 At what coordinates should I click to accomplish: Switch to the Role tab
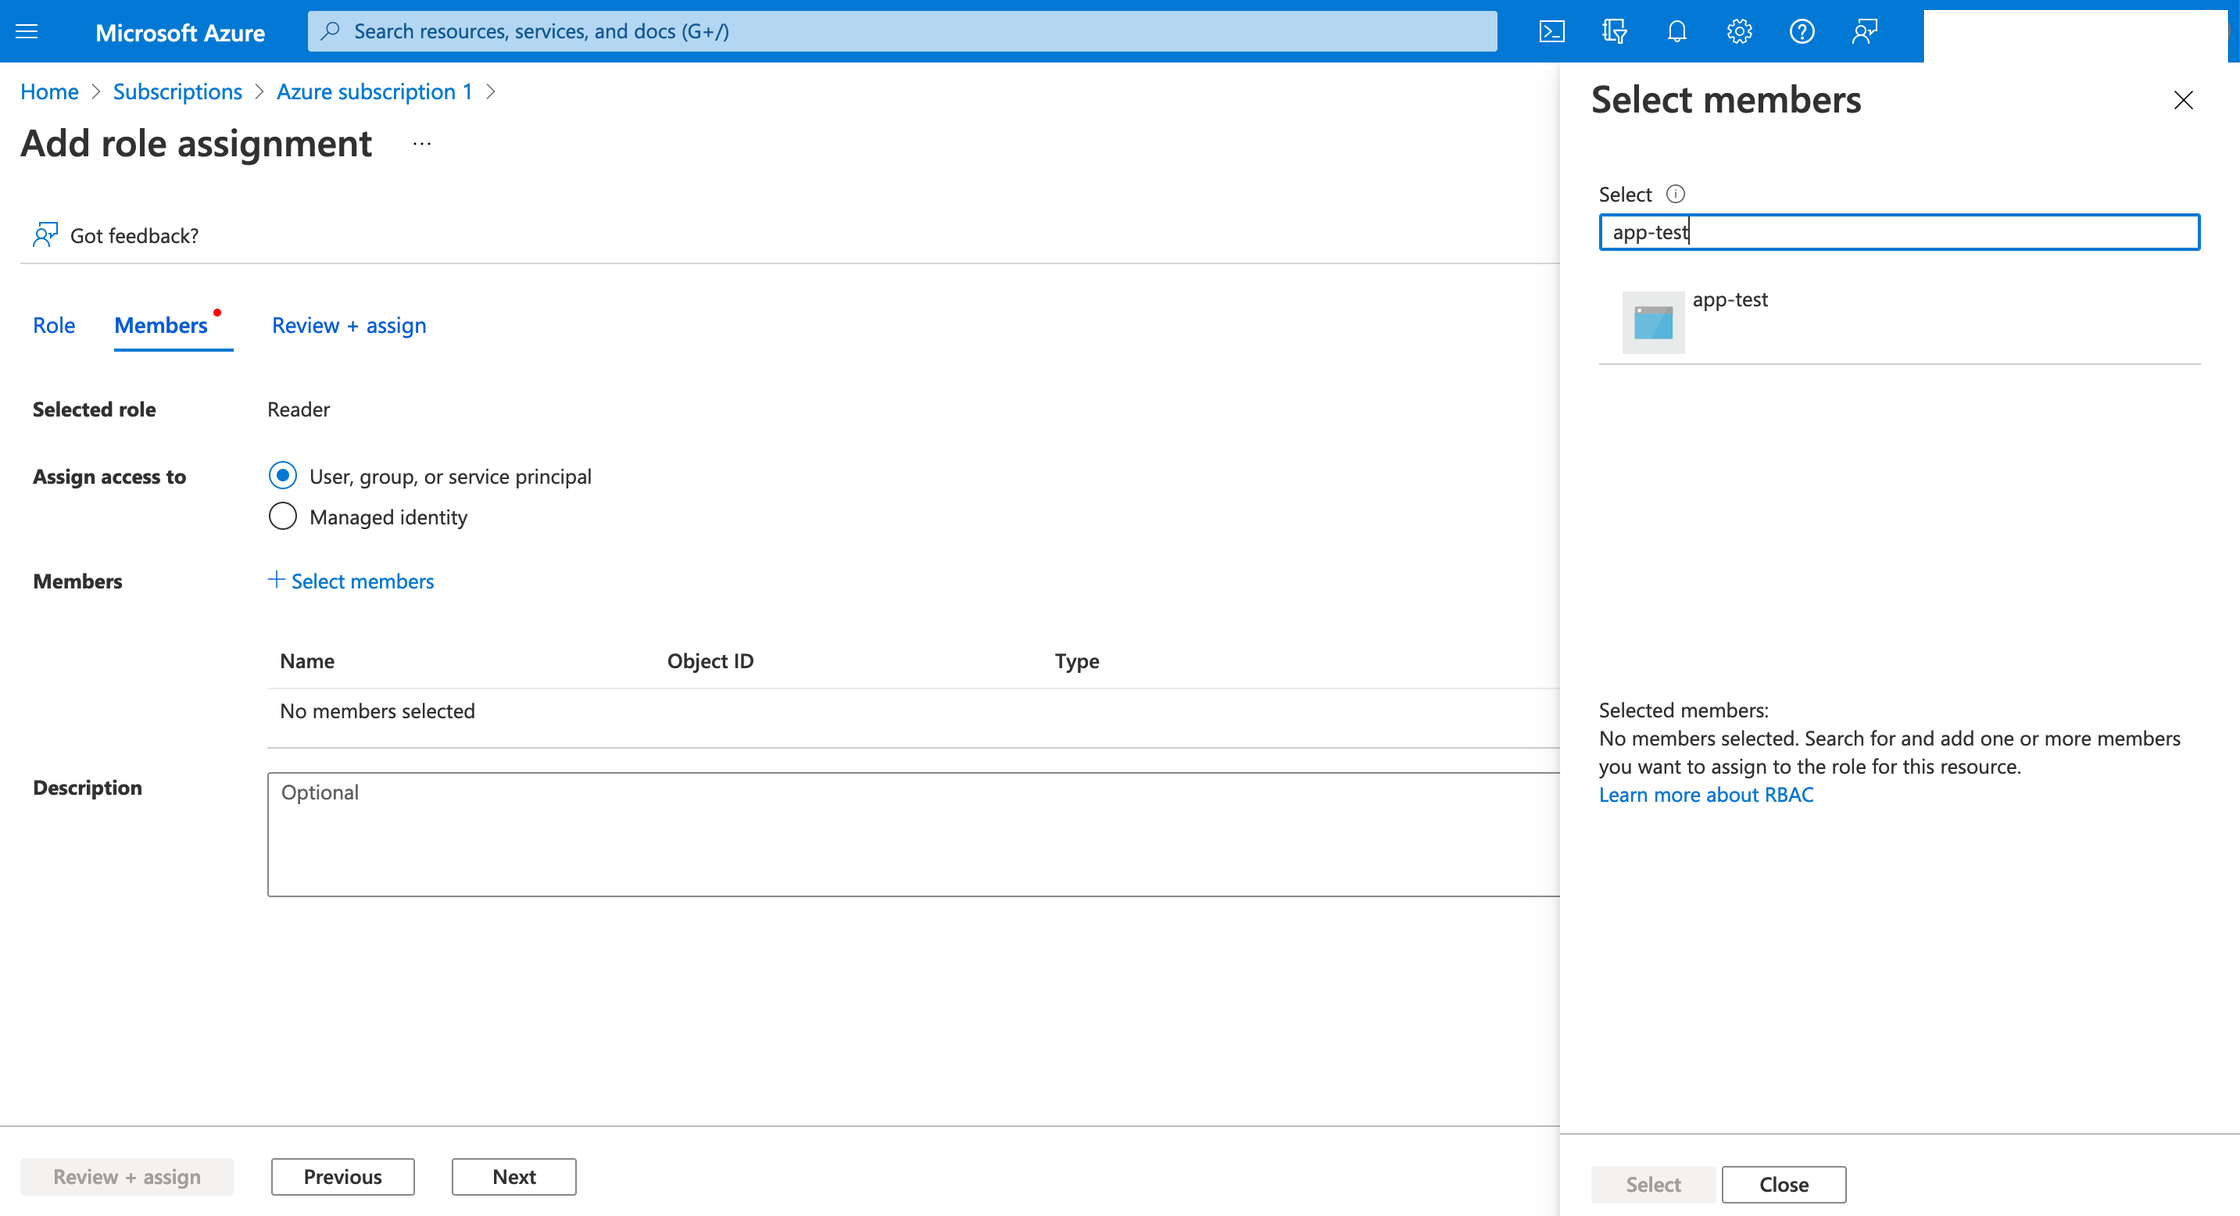pyautogui.click(x=54, y=325)
